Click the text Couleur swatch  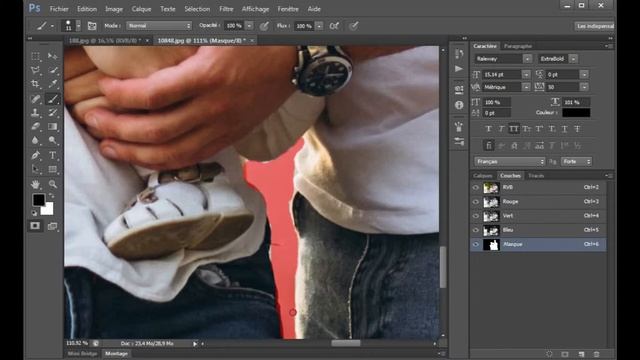pos(576,113)
